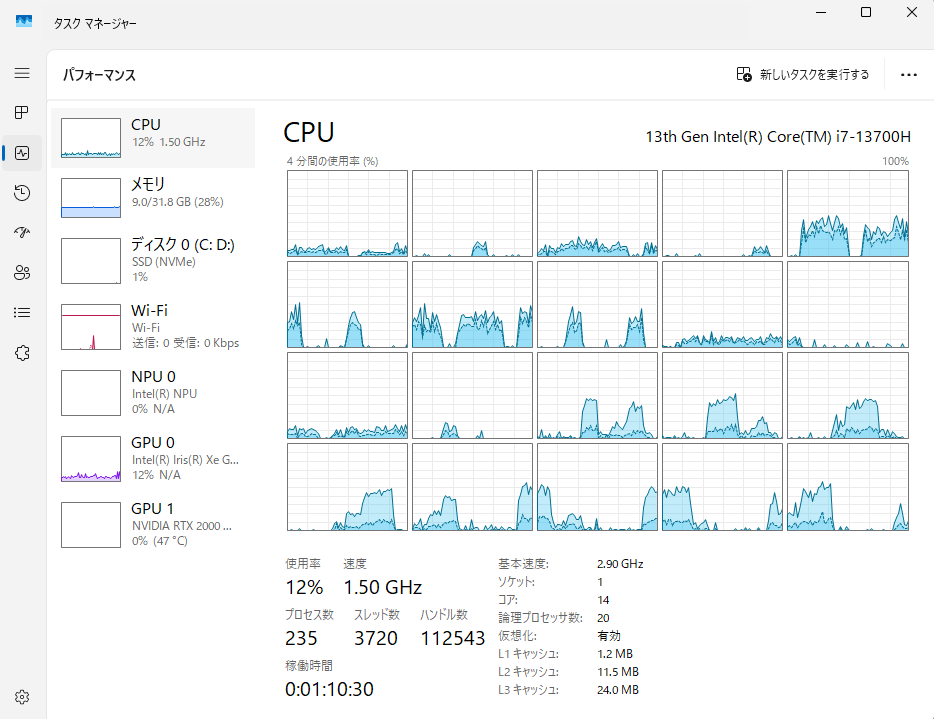Viewport: 934px width, 719px height.
Task: Go to the Processes page icon
Action: pos(22,113)
